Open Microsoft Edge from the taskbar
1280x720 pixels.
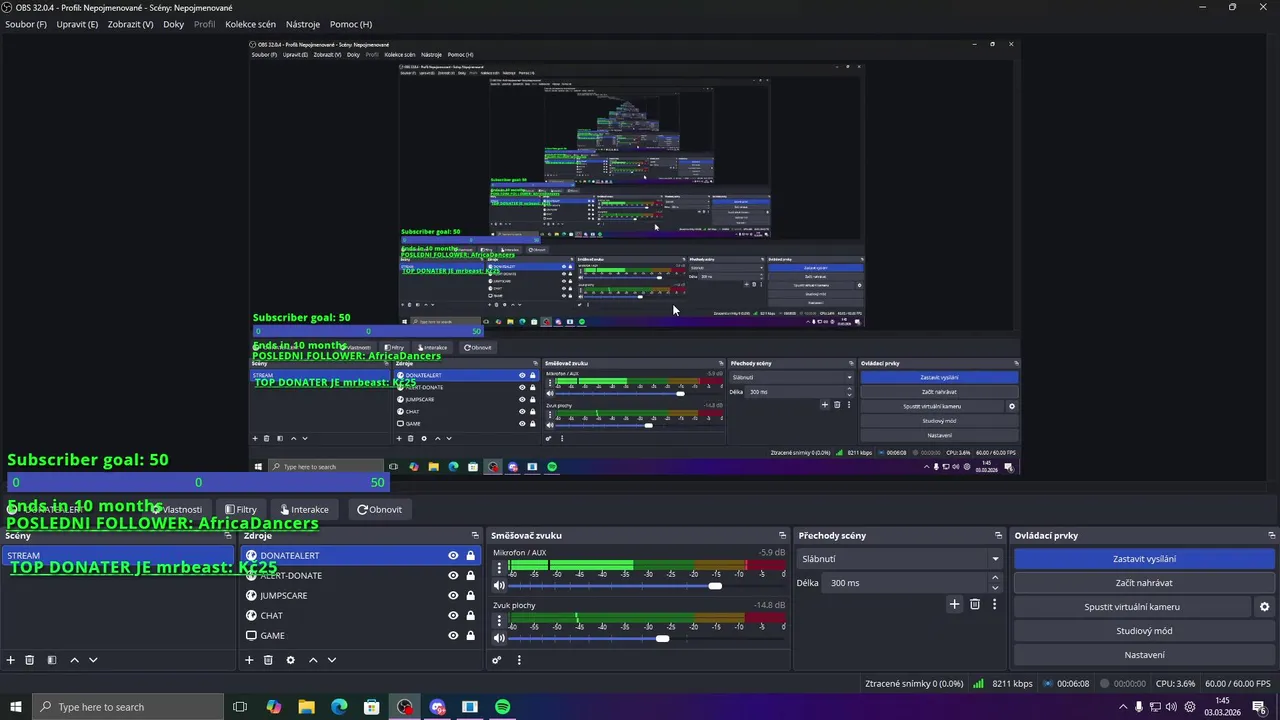coord(339,707)
